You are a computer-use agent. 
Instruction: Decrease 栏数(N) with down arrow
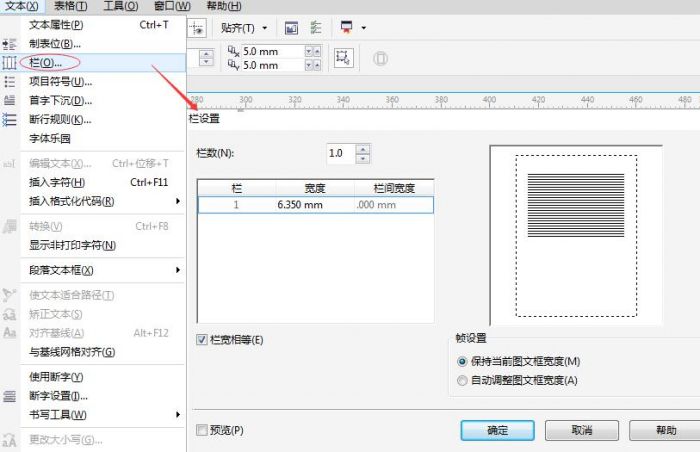click(x=363, y=159)
